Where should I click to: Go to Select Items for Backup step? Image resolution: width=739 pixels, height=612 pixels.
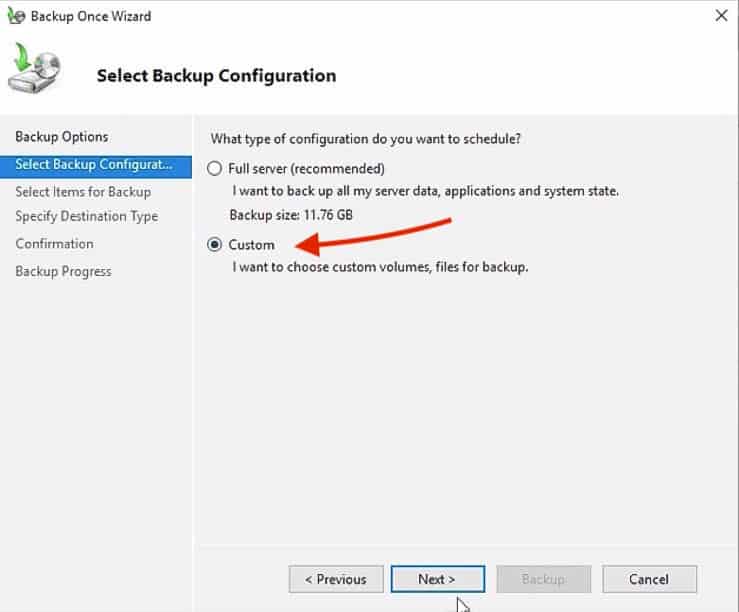tap(83, 192)
